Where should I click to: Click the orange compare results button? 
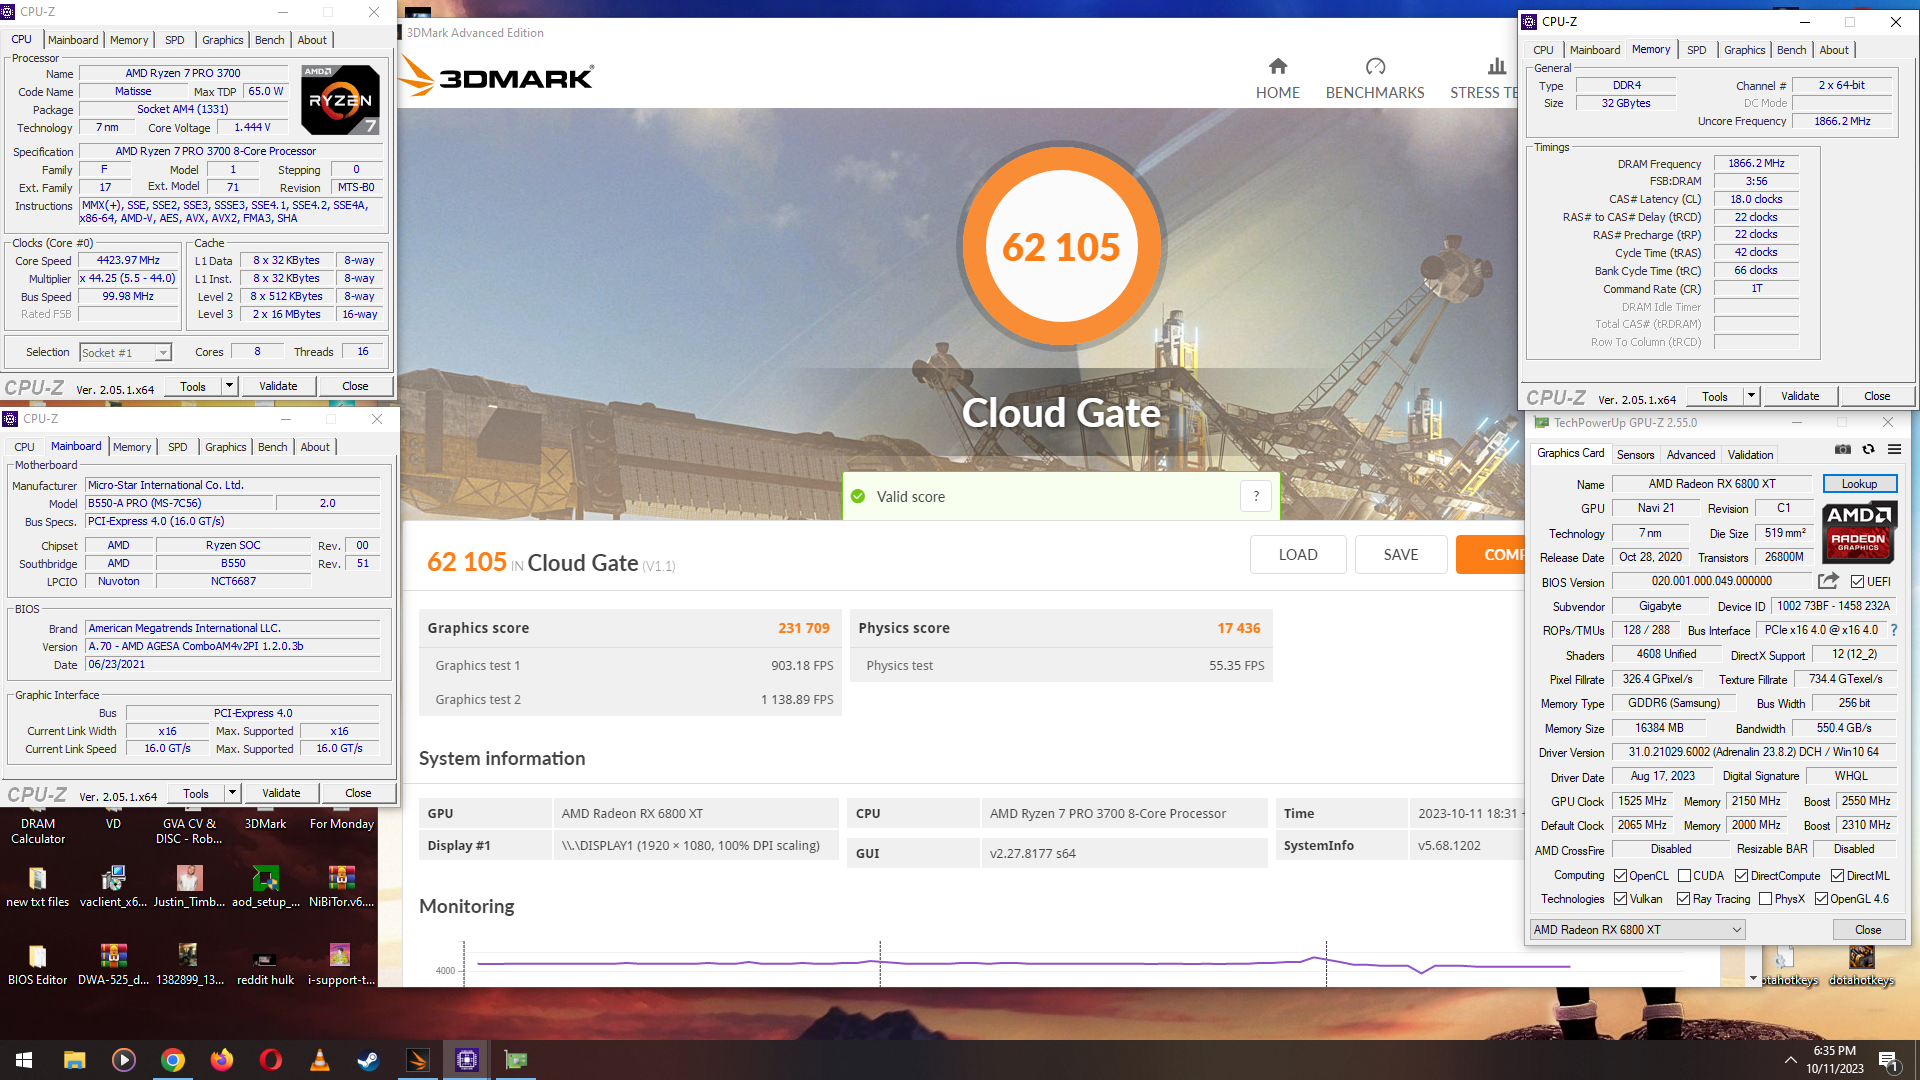[1489, 554]
